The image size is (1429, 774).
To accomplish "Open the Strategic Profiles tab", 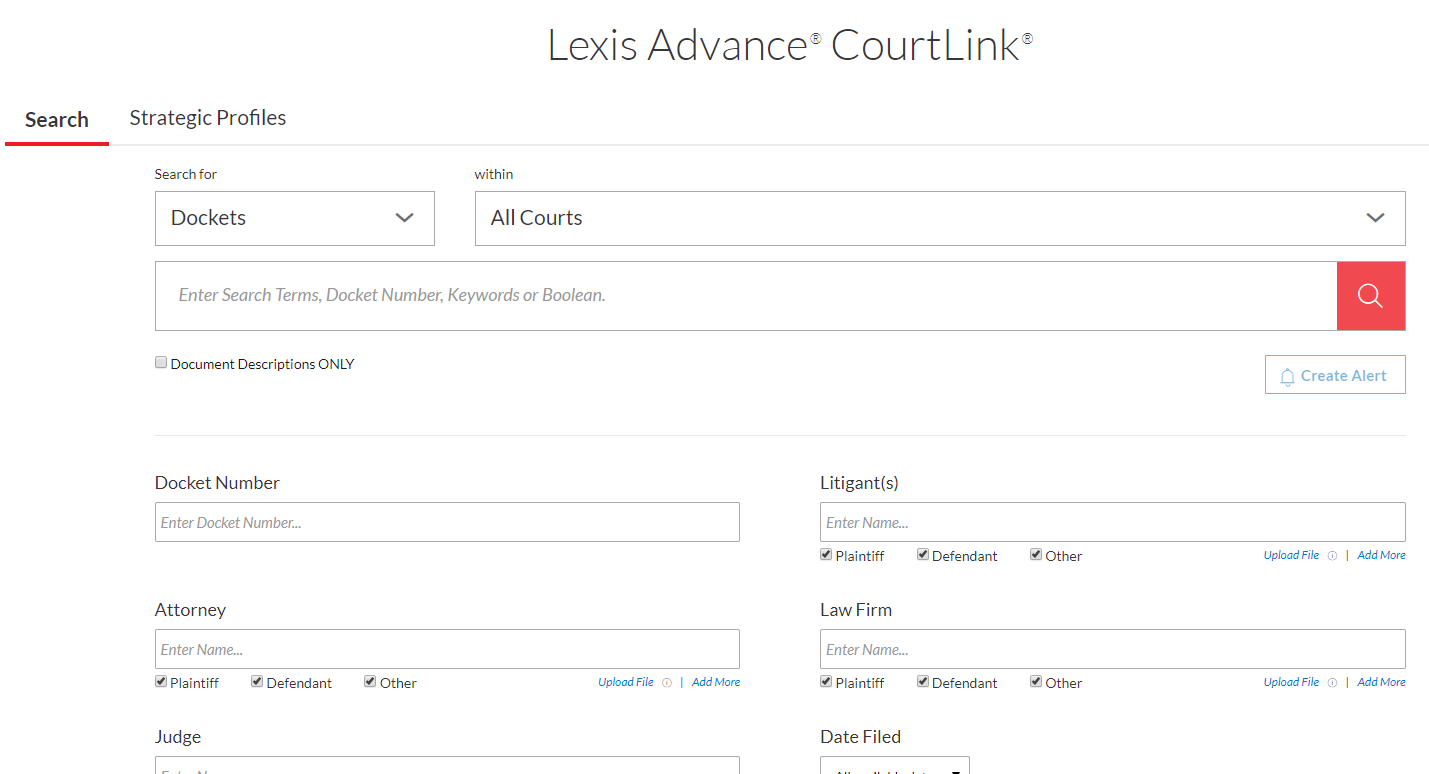I will click(x=208, y=118).
